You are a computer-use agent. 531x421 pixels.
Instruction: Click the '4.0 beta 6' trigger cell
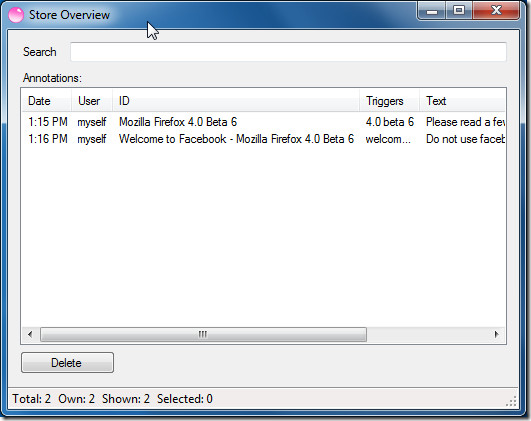390,122
